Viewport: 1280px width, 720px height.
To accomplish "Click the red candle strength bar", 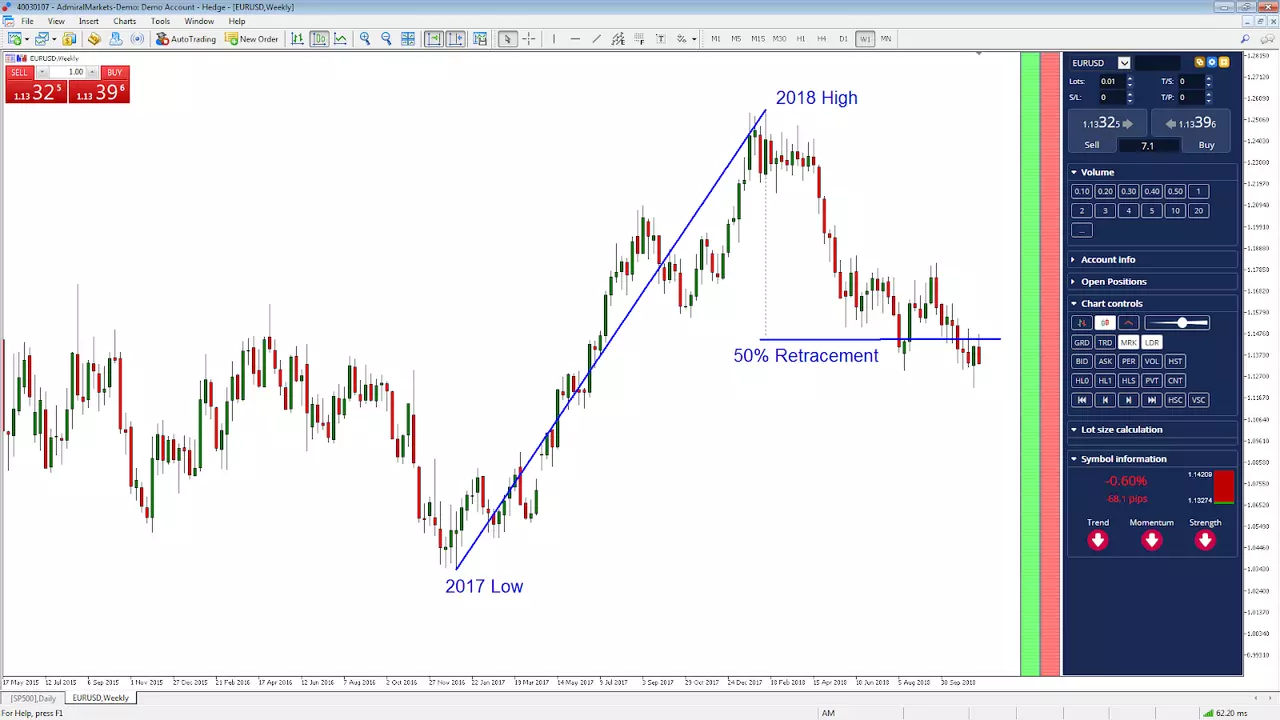I will [x=1224, y=488].
